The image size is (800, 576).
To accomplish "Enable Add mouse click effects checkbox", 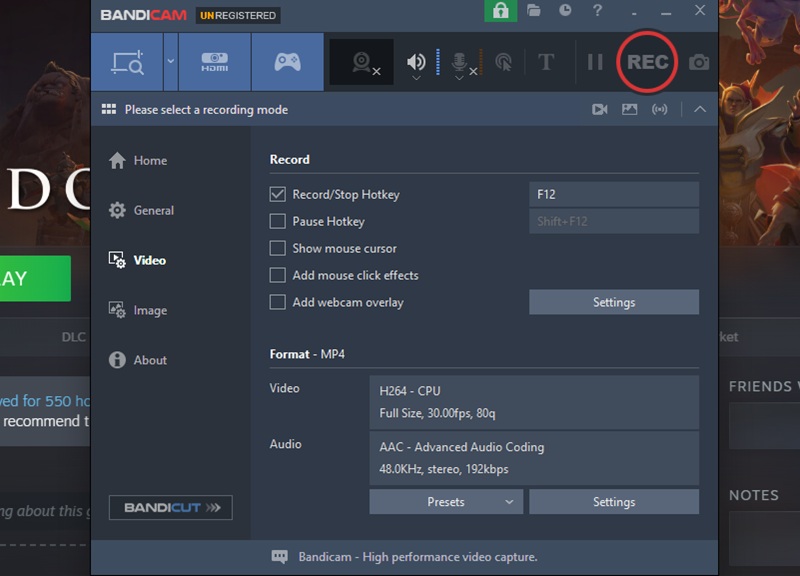I will (278, 276).
